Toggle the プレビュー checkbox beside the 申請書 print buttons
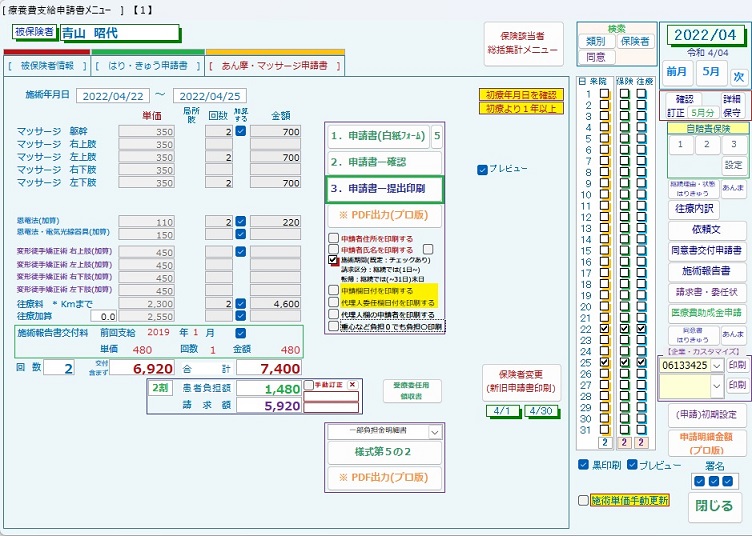Viewport: 752px width, 536px height. (x=482, y=169)
